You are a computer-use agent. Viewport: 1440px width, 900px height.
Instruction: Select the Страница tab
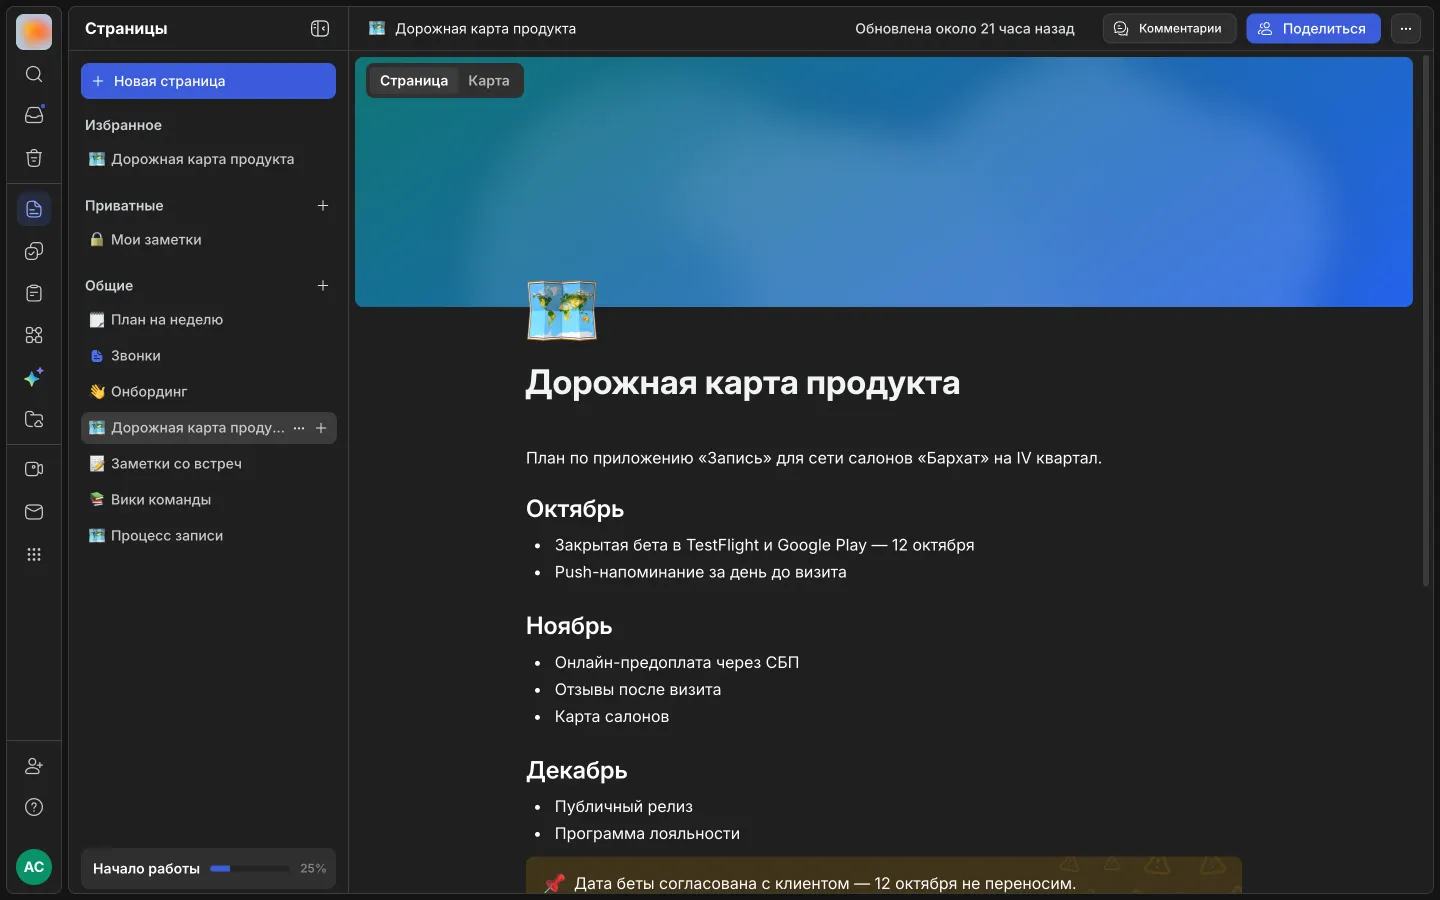(414, 81)
